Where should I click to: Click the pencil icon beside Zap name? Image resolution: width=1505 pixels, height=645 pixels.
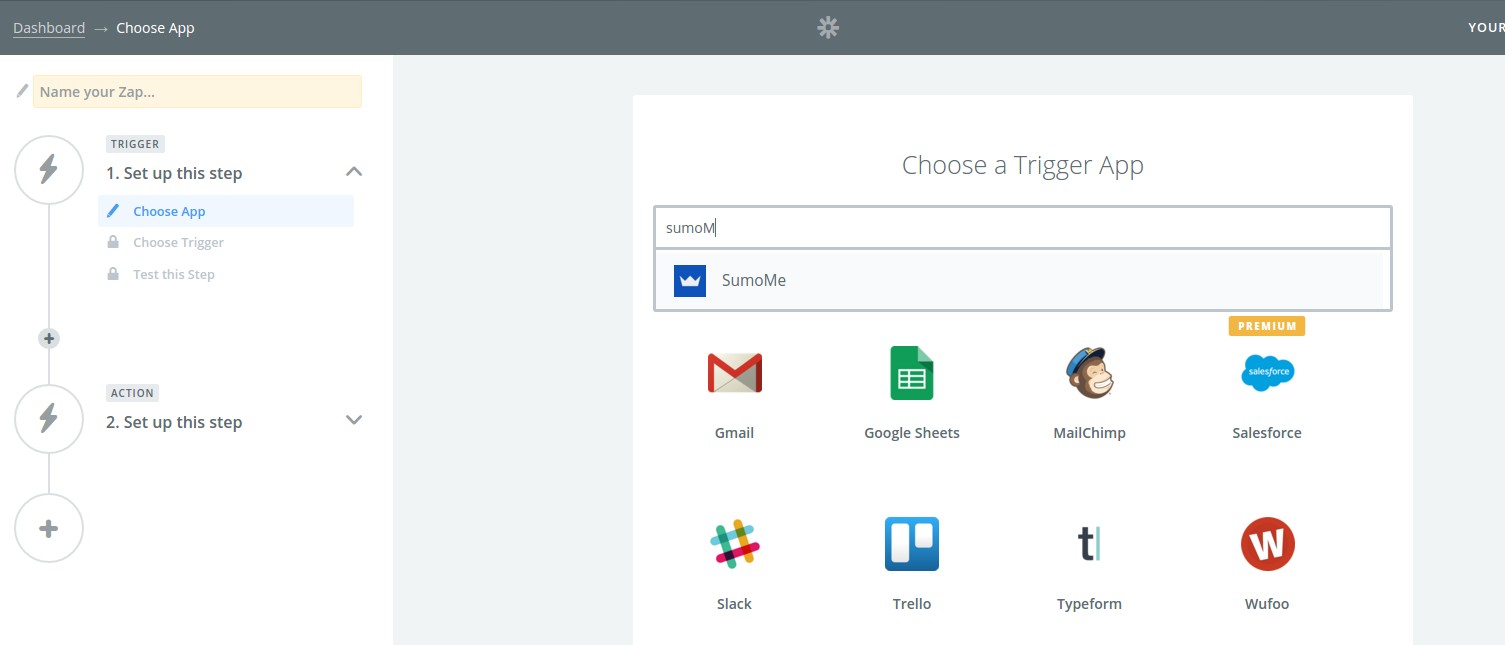pyautogui.click(x=22, y=91)
